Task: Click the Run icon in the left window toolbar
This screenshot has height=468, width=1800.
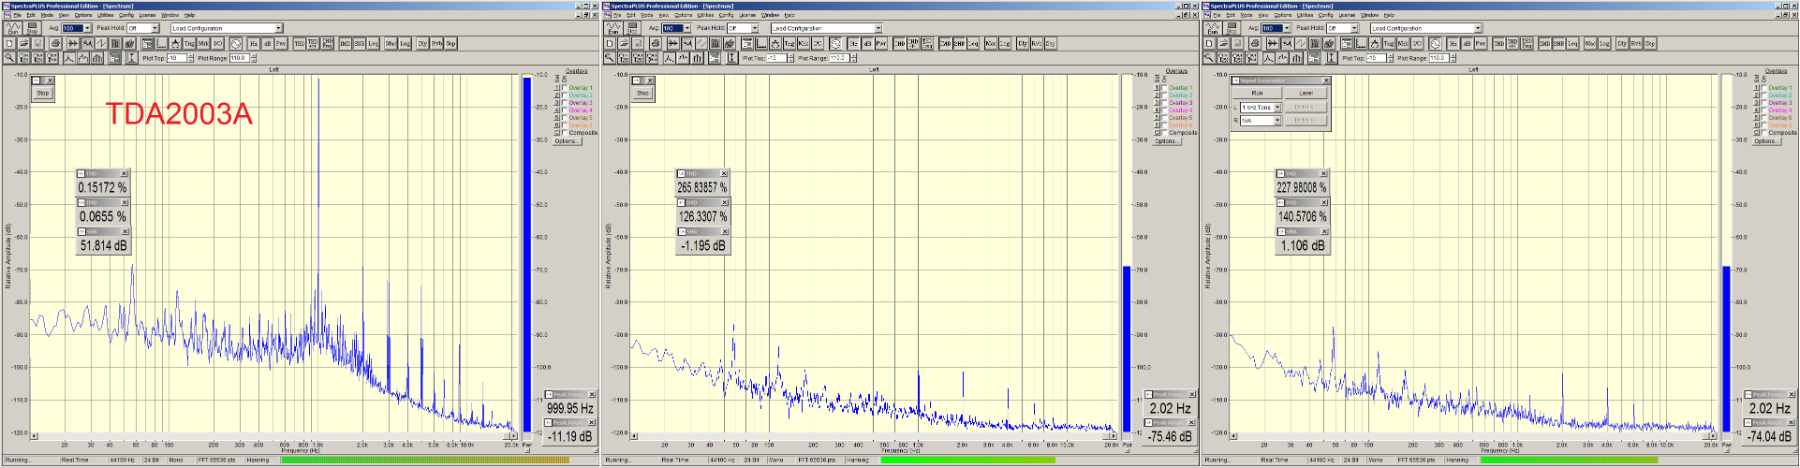Action: point(13,28)
